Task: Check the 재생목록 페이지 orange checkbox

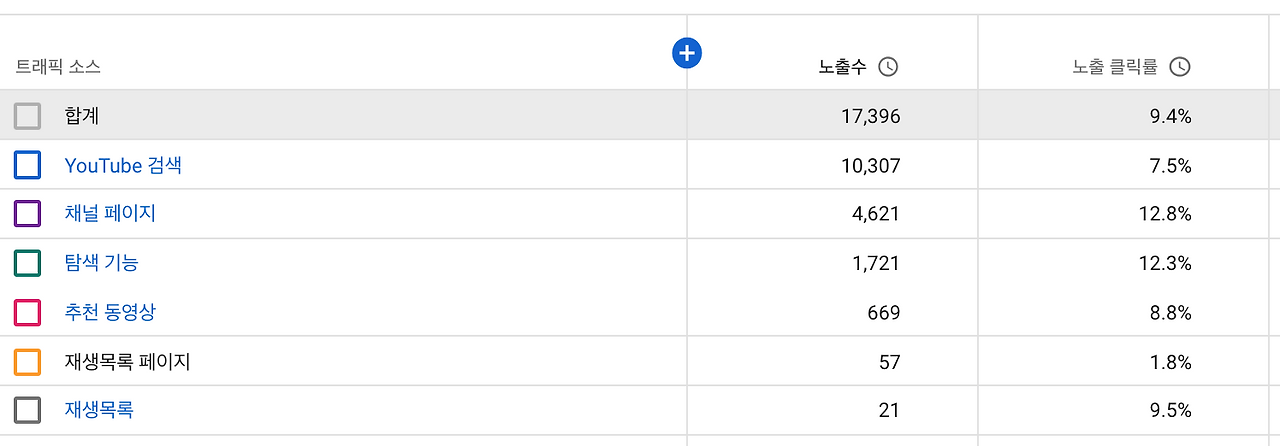Action: tap(28, 361)
